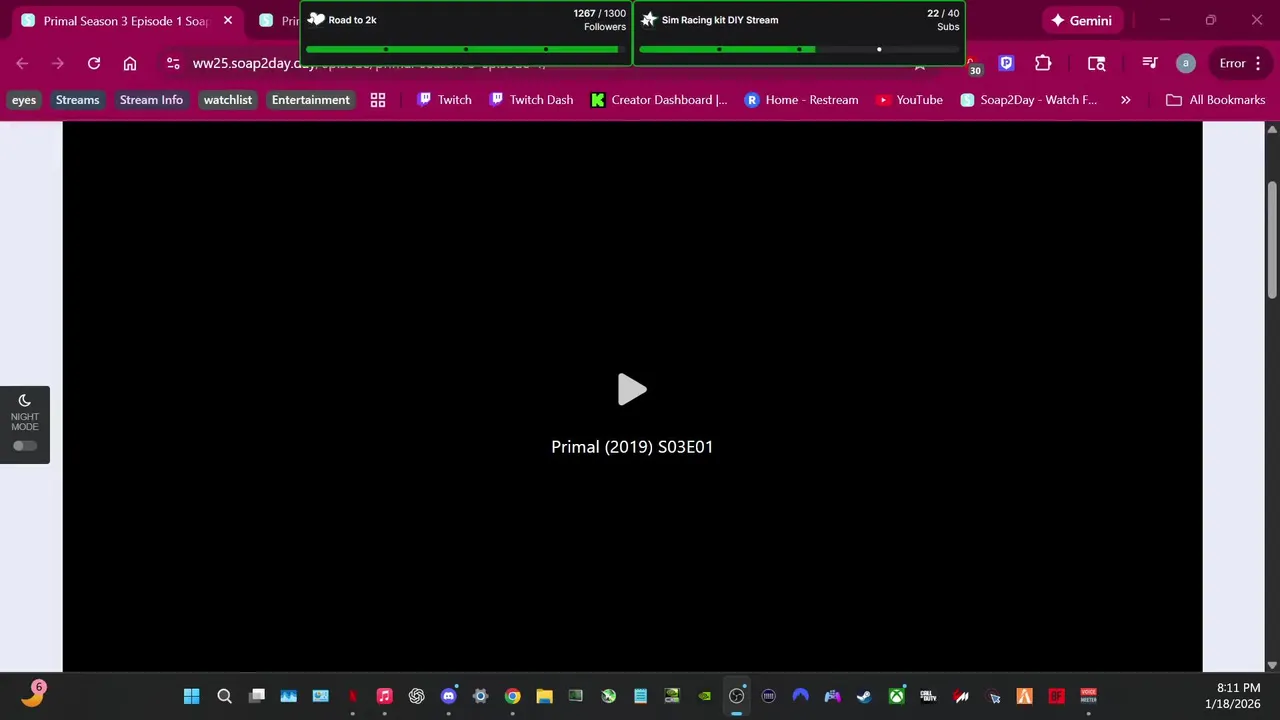1280x720 pixels.
Task: Go back to the previous page
Action: coord(22,63)
